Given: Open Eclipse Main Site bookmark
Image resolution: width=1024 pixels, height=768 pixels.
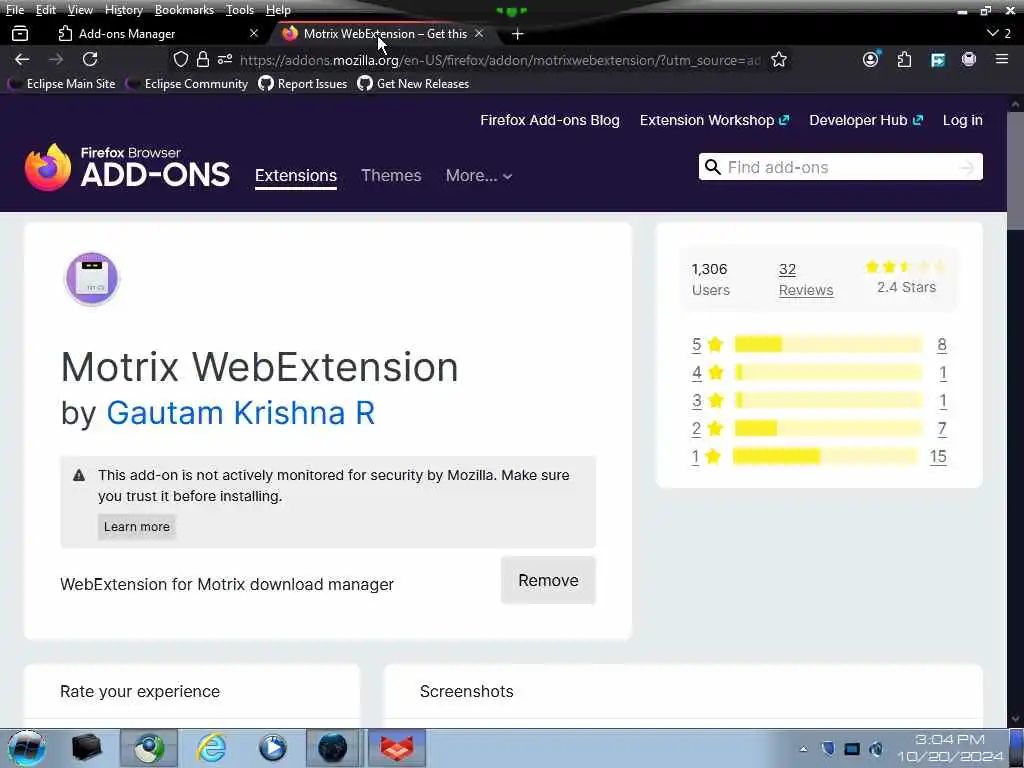Looking at the screenshot, I should click(61, 84).
